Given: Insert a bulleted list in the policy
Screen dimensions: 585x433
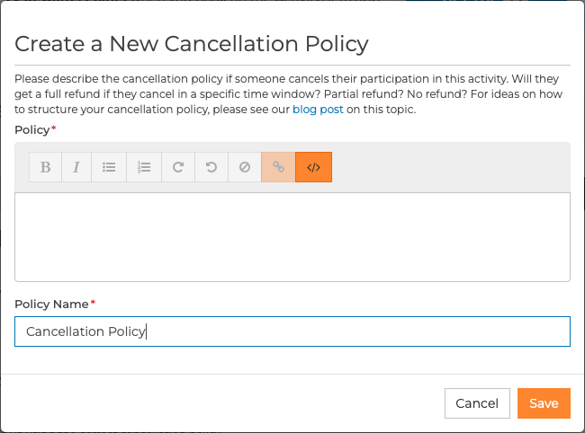Looking at the screenshot, I should point(109,167).
